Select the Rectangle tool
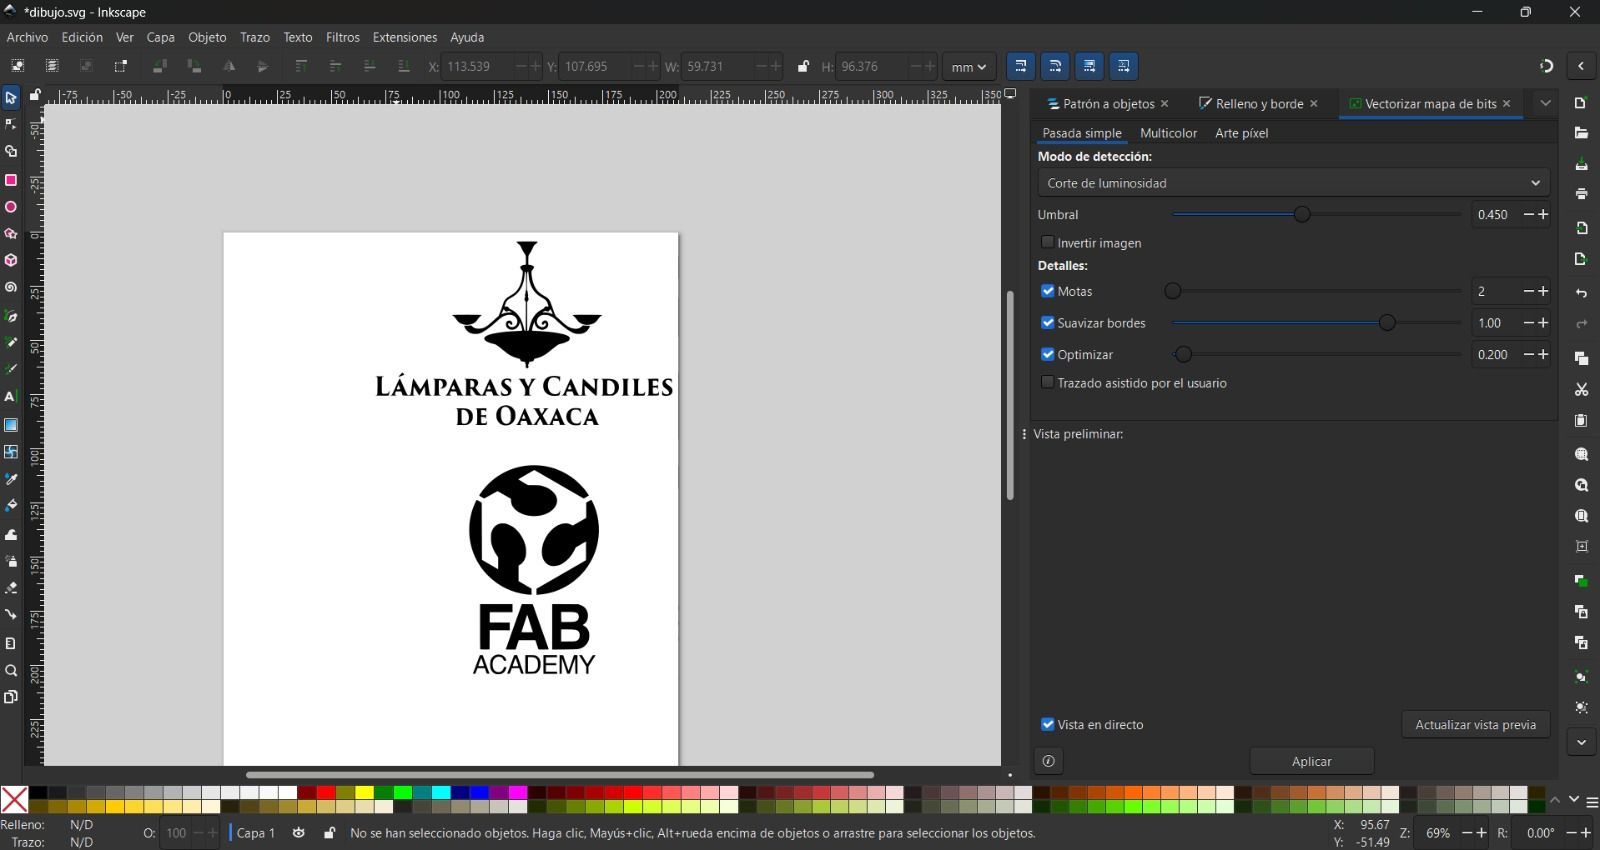Screen dimensions: 1600x850 tap(11, 180)
